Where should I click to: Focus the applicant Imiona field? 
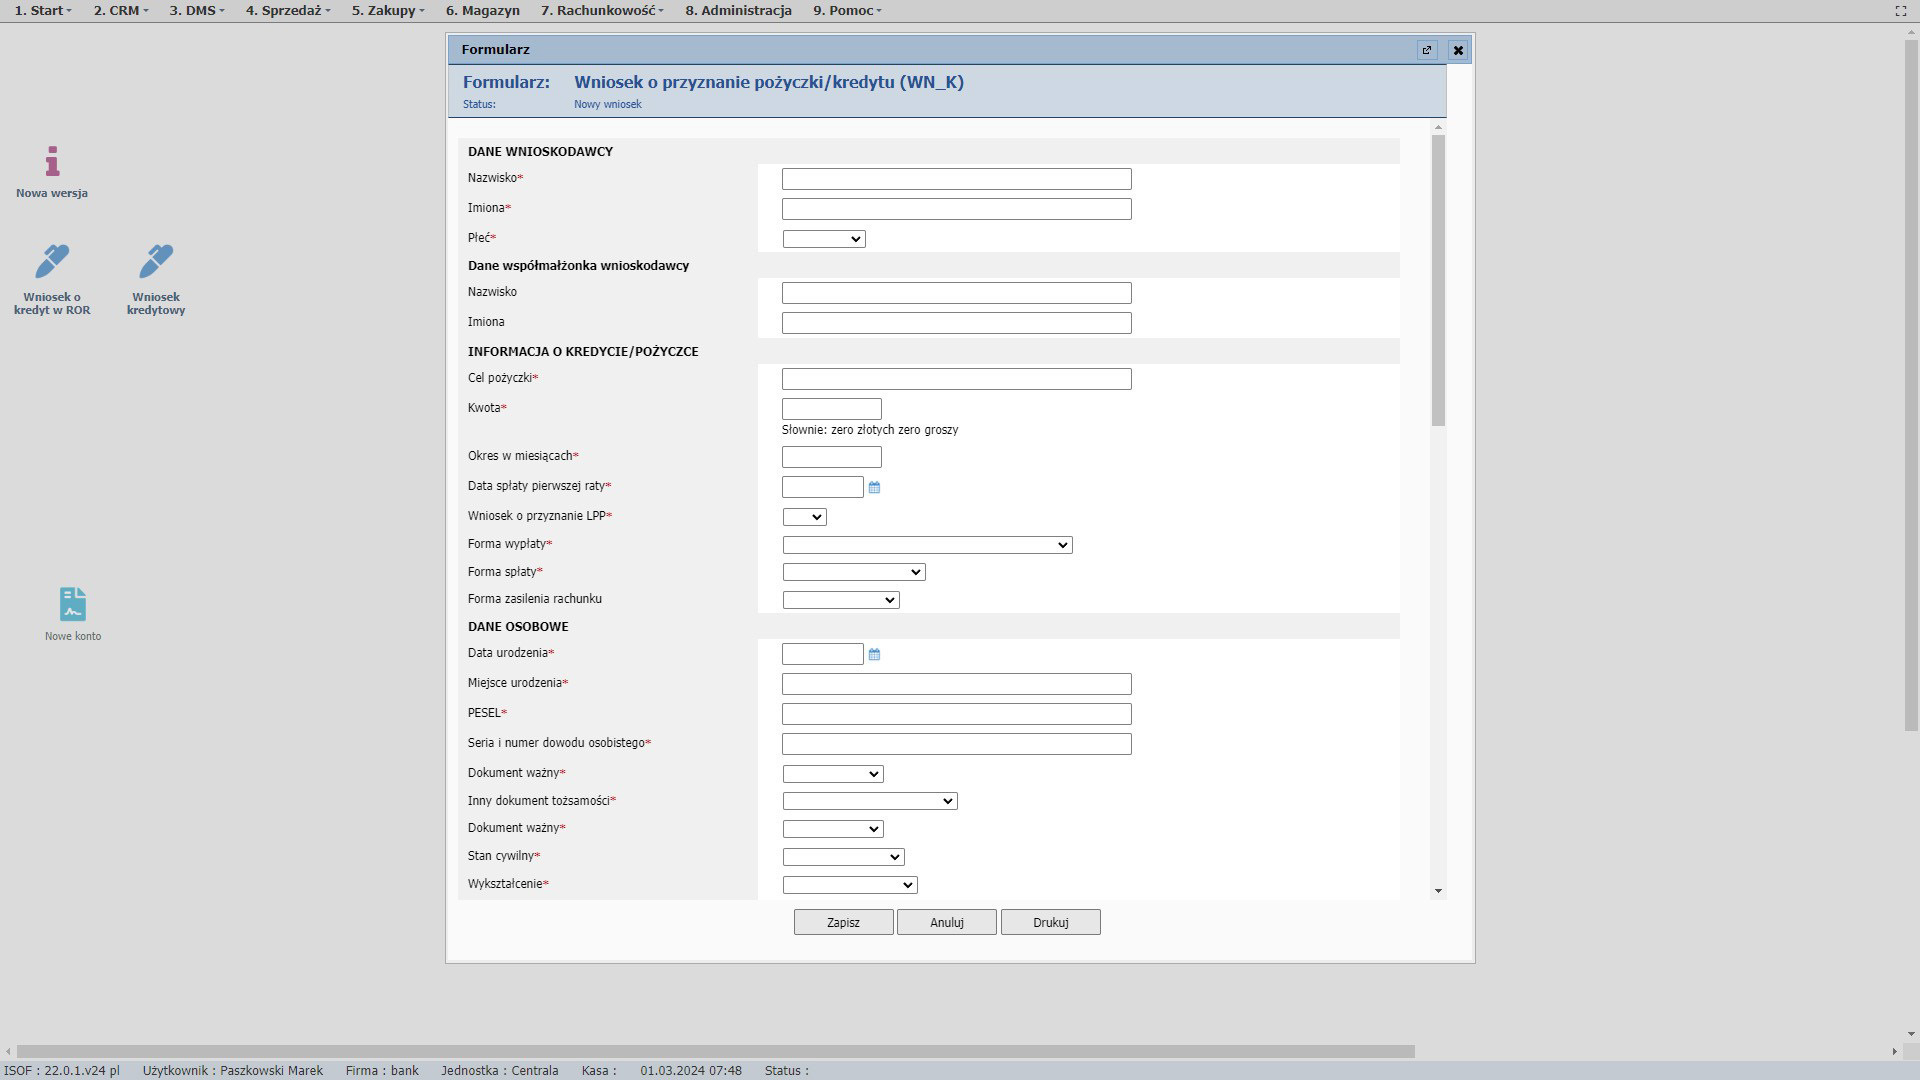[x=957, y=209]
